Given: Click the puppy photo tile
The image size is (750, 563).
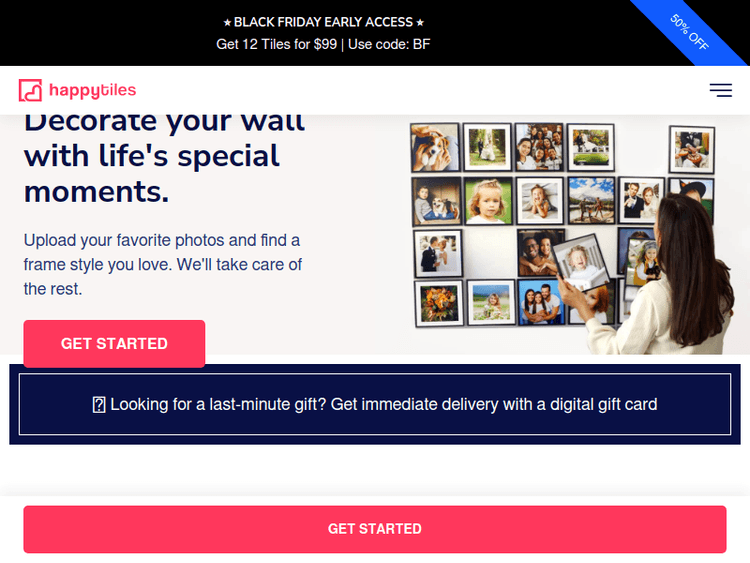Looking at the screenshot, I should click(x=435, y=147).
